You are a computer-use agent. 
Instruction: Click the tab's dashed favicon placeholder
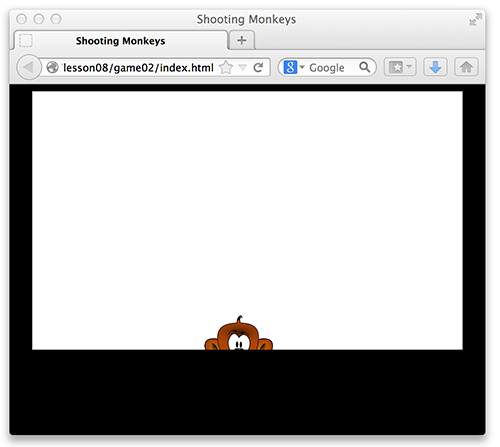[26, 41]
